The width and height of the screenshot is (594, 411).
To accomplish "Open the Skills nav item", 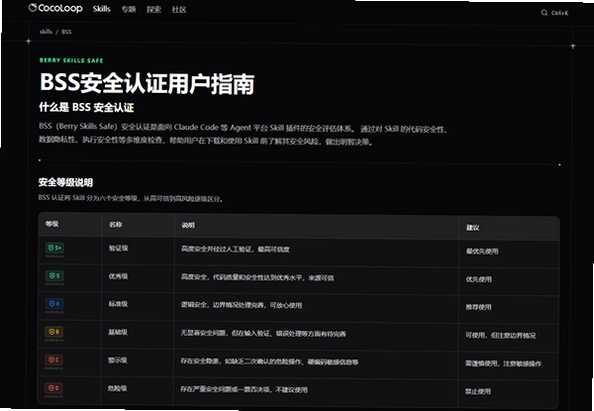I will 102,9.
